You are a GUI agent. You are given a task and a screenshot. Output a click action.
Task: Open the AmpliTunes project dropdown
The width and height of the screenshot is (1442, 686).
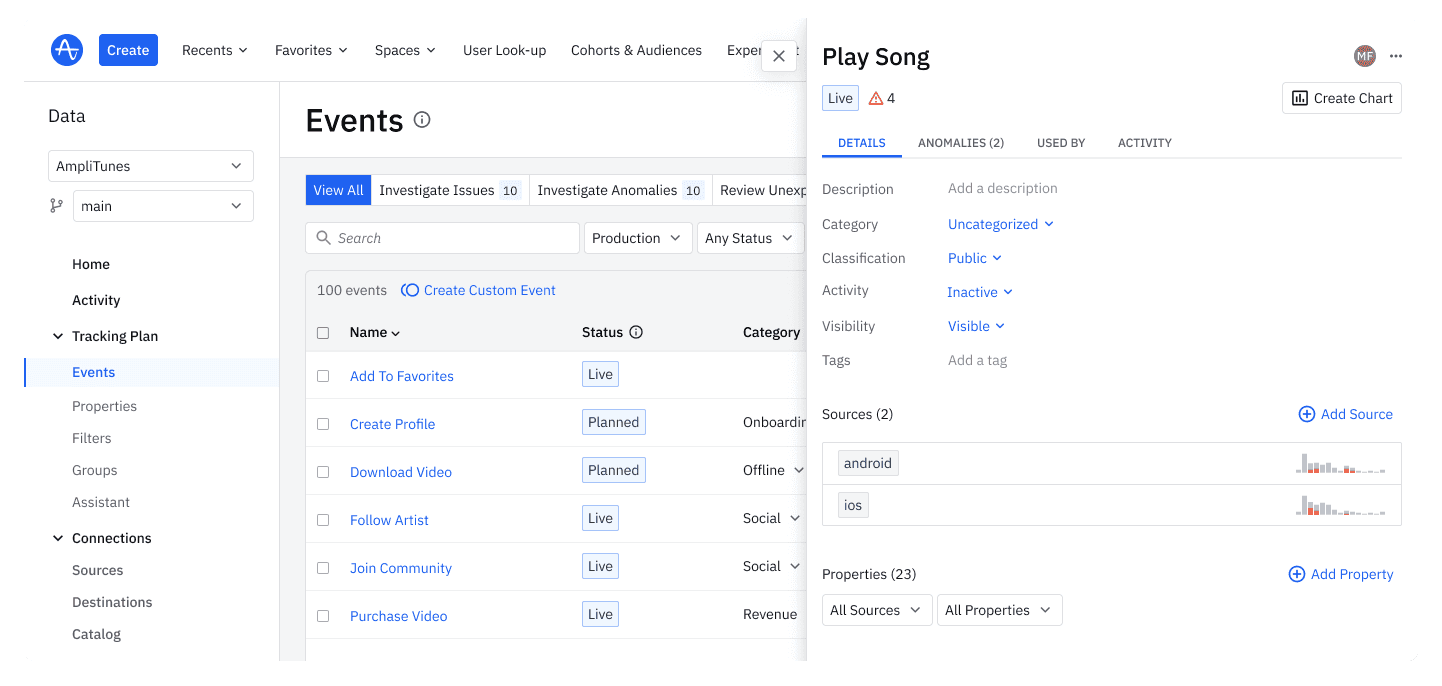(x=150, y=166)
